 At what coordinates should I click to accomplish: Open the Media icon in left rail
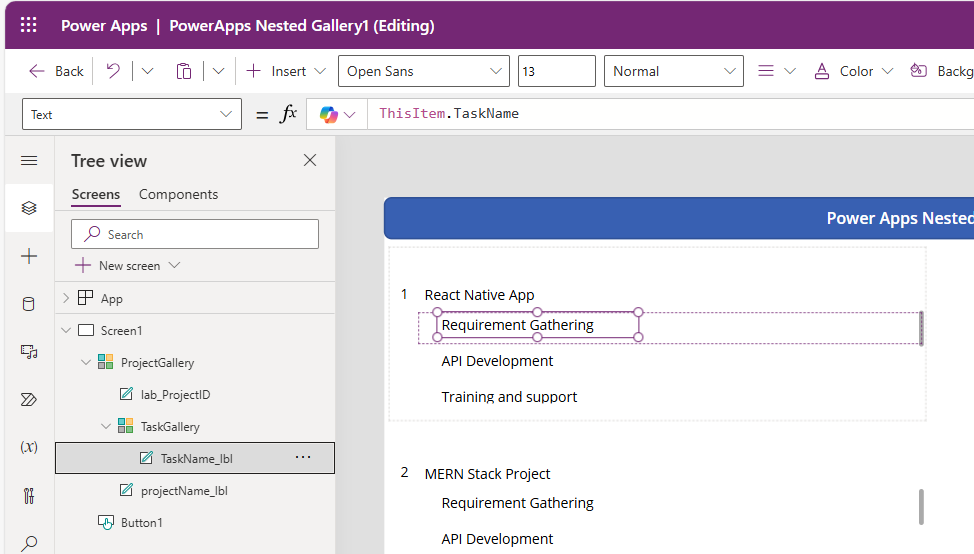click(29, 352)
